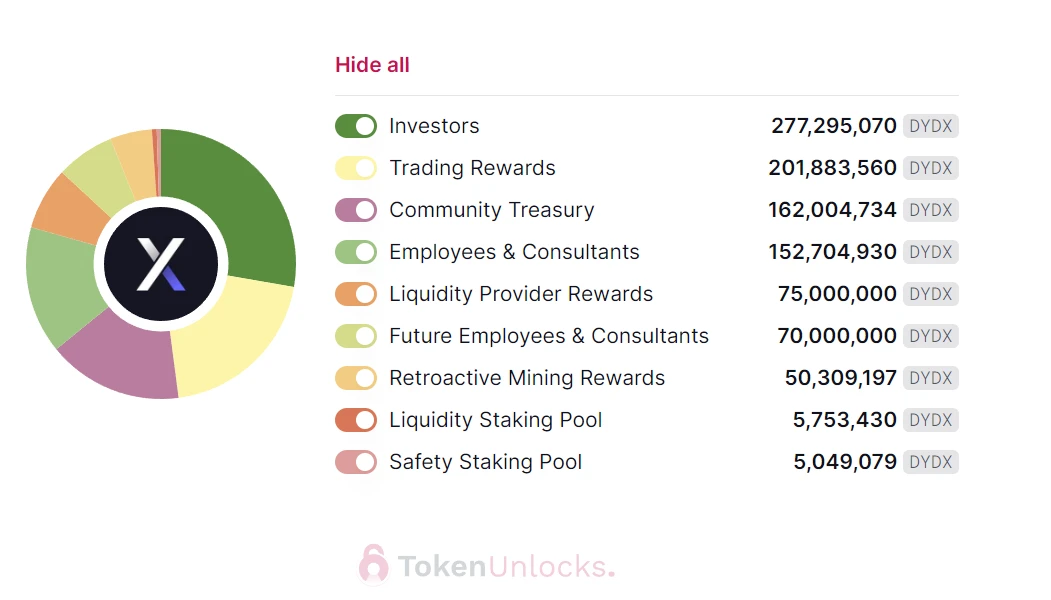This screenshot has width=1051, height=600.
Task: Turn off Liquidity Staking Pool toggle
Action: pyautogui.click(x=356, y=420)
